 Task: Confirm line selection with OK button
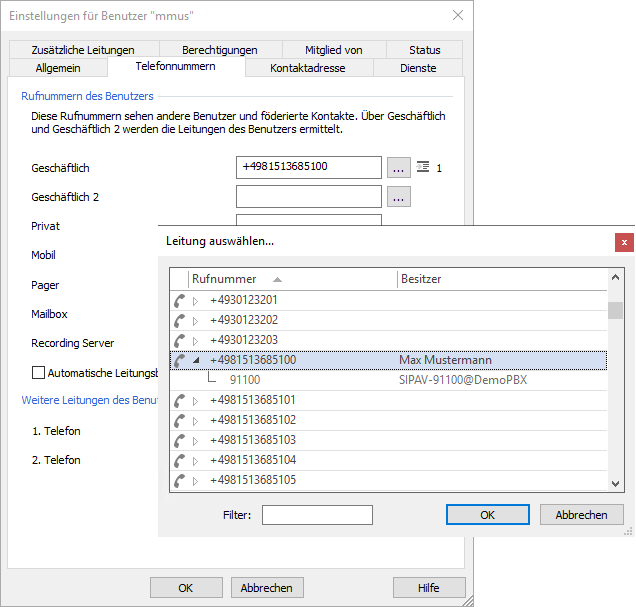click(487, 514)
